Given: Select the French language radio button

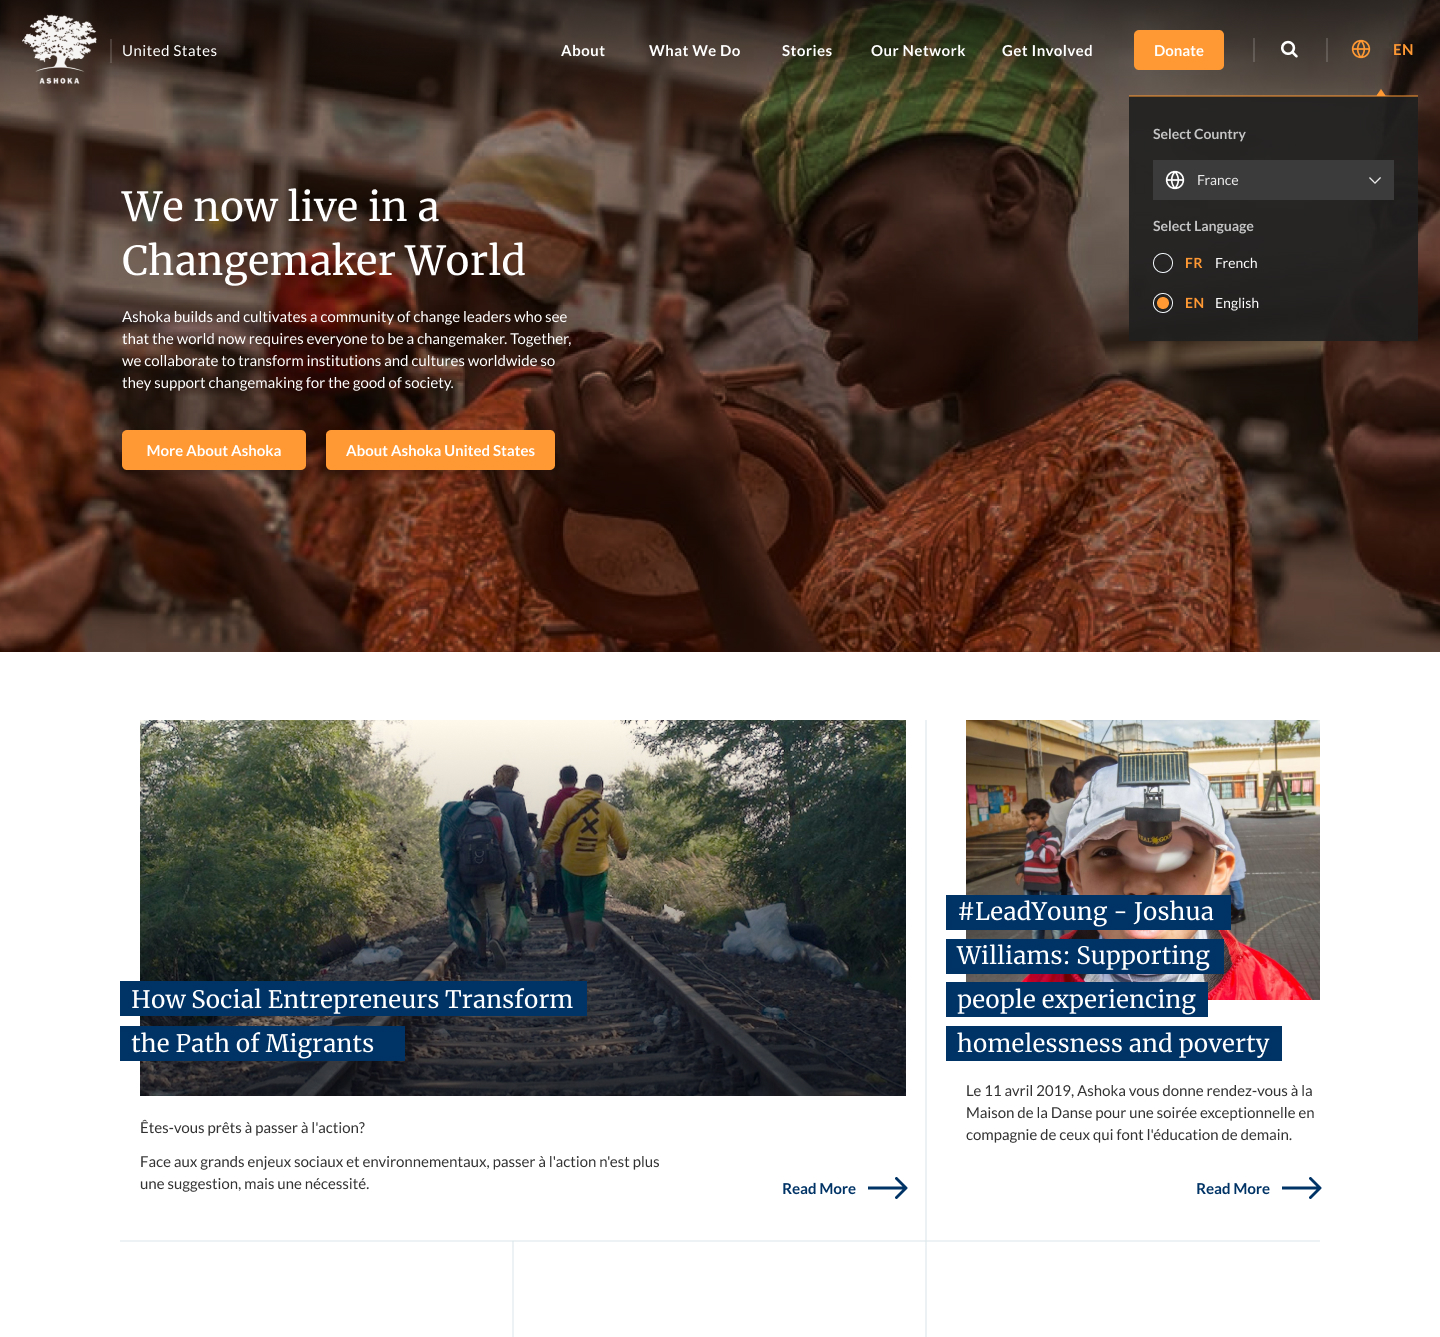Looking at the screenshot, I should (1163, 263).
